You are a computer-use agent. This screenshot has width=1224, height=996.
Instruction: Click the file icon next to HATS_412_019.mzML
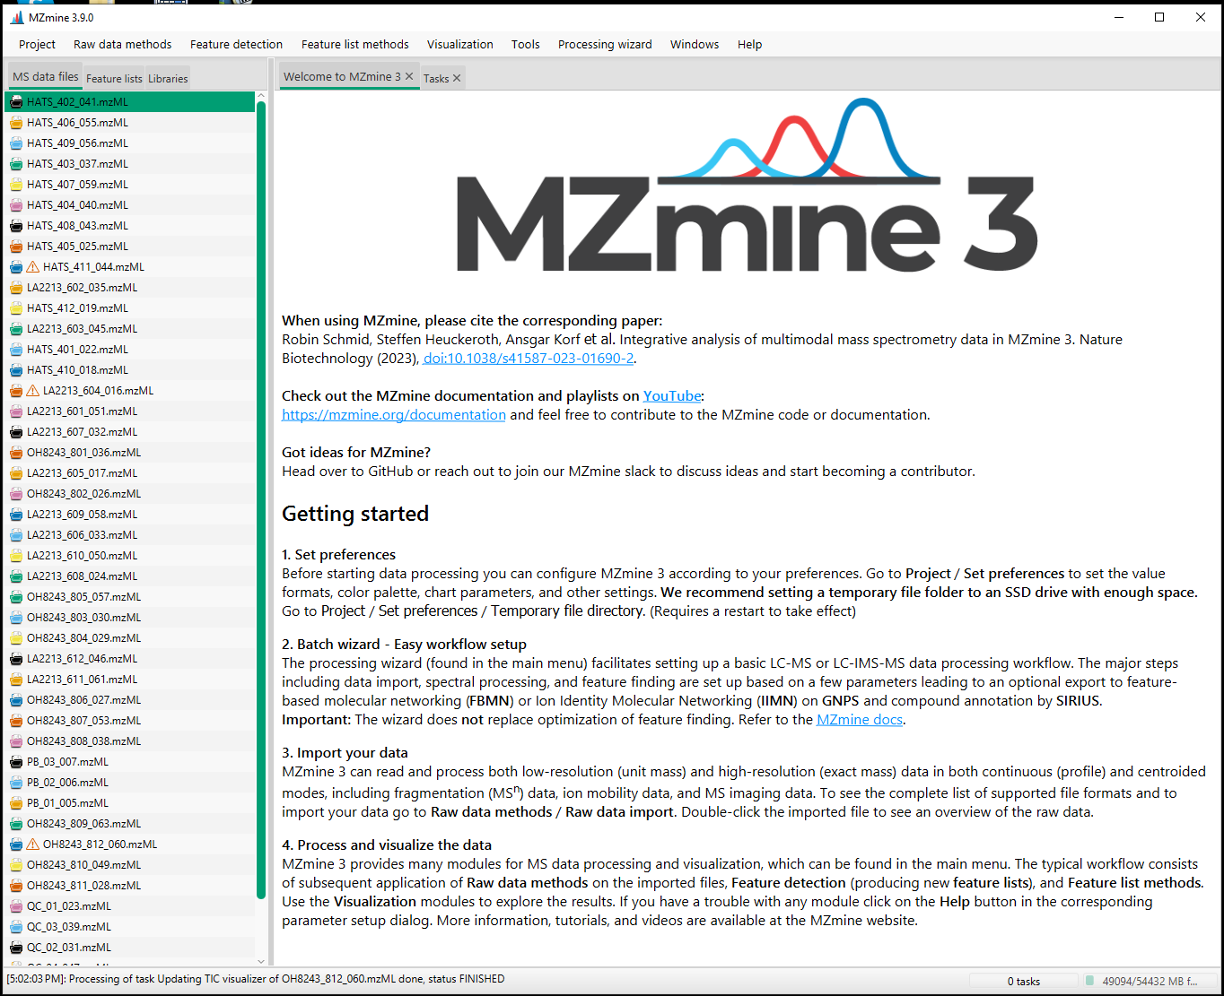16,308
